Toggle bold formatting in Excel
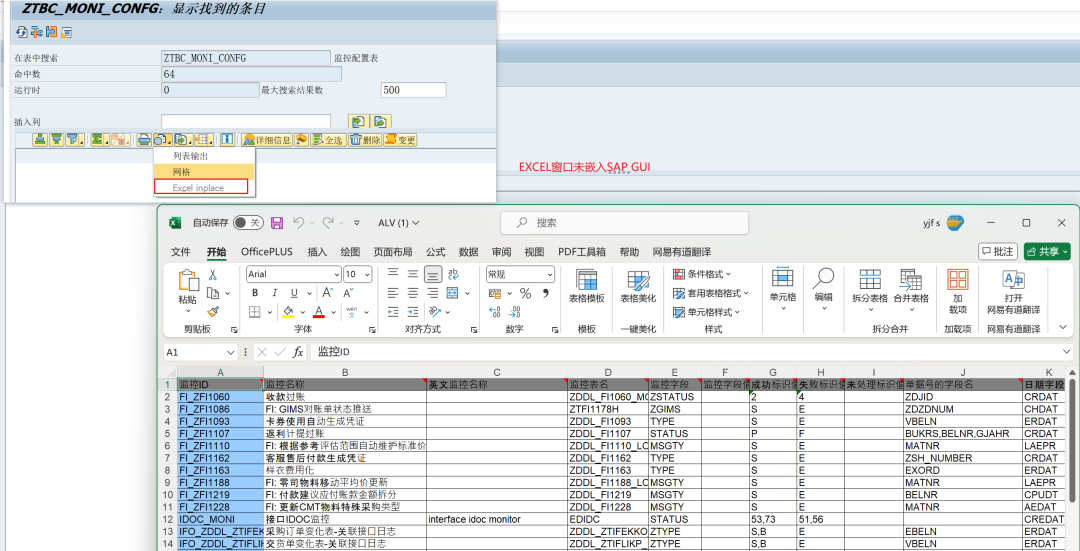This screenshot has width=1080, height=551. 255,293
